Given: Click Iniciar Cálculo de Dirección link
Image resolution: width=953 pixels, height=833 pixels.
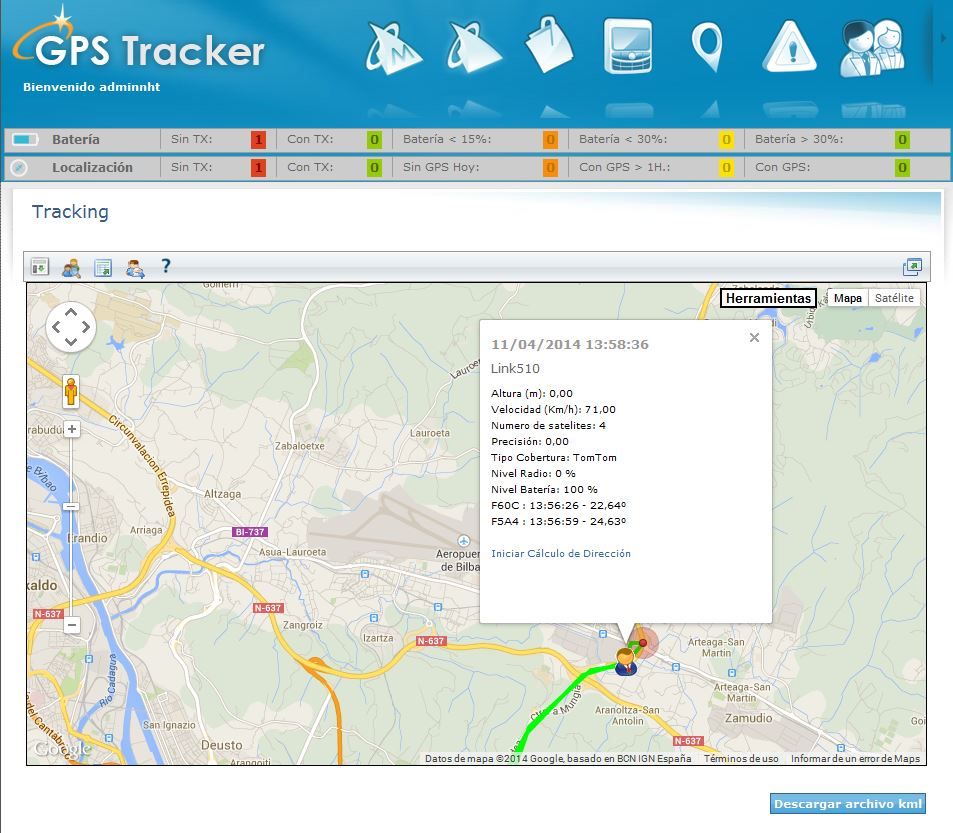Looking at the screenshot, I should (x=560, y=553).
